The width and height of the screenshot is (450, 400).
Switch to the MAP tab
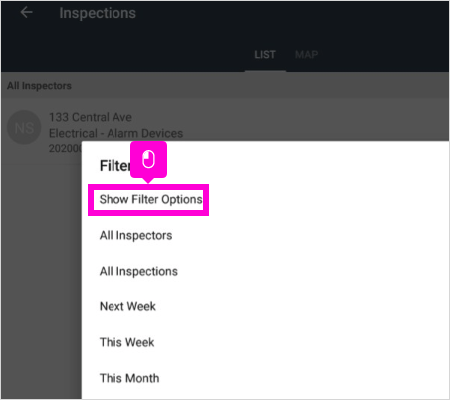(306, 55)
